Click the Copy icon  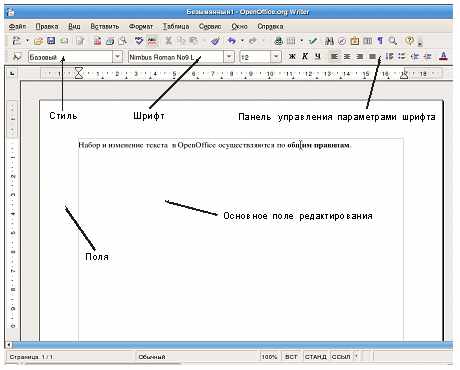point(181,41)
